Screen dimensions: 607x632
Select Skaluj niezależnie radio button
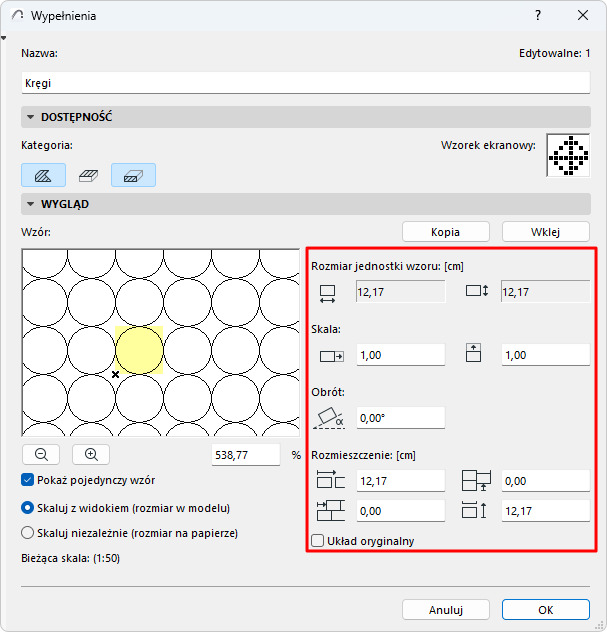click(27, 533)
